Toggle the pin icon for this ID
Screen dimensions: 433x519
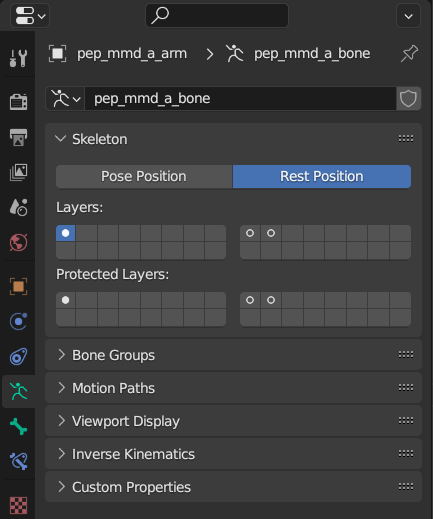point(409,54)
